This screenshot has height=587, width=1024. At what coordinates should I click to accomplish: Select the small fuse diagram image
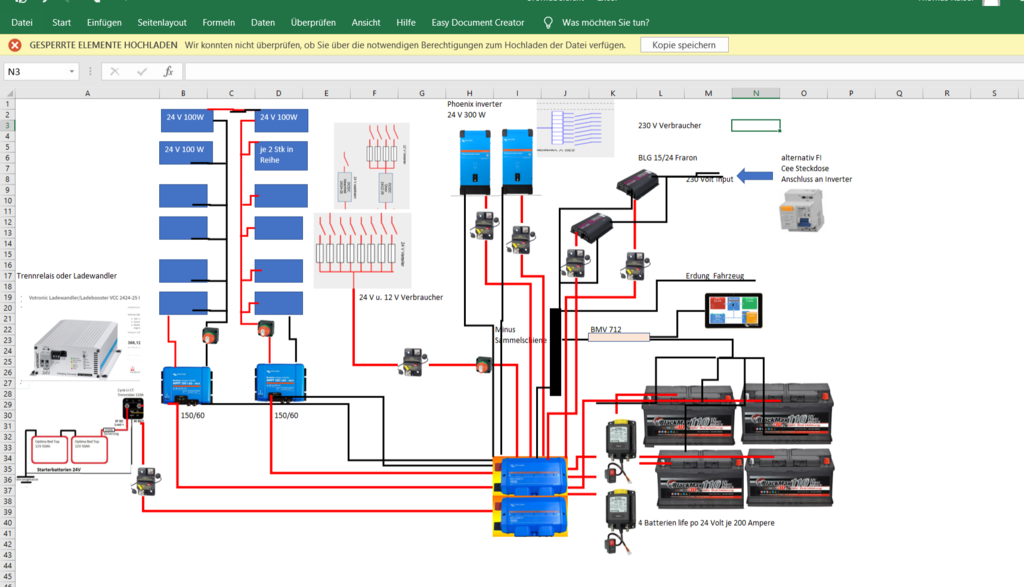click(372, 166)
